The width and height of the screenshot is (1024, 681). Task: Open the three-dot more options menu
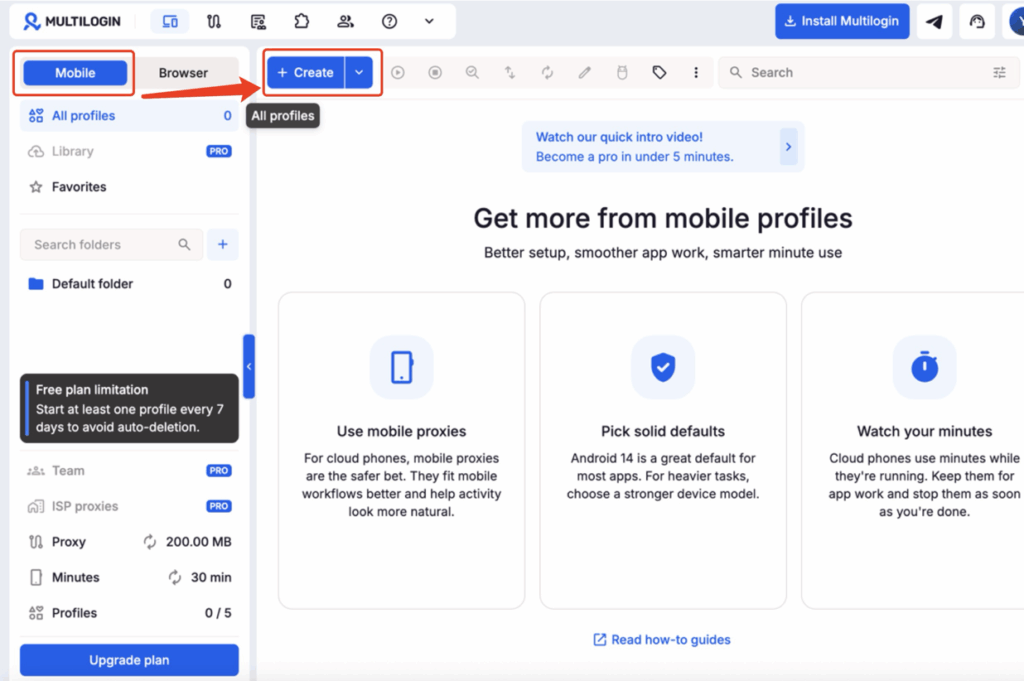point(696,72)
